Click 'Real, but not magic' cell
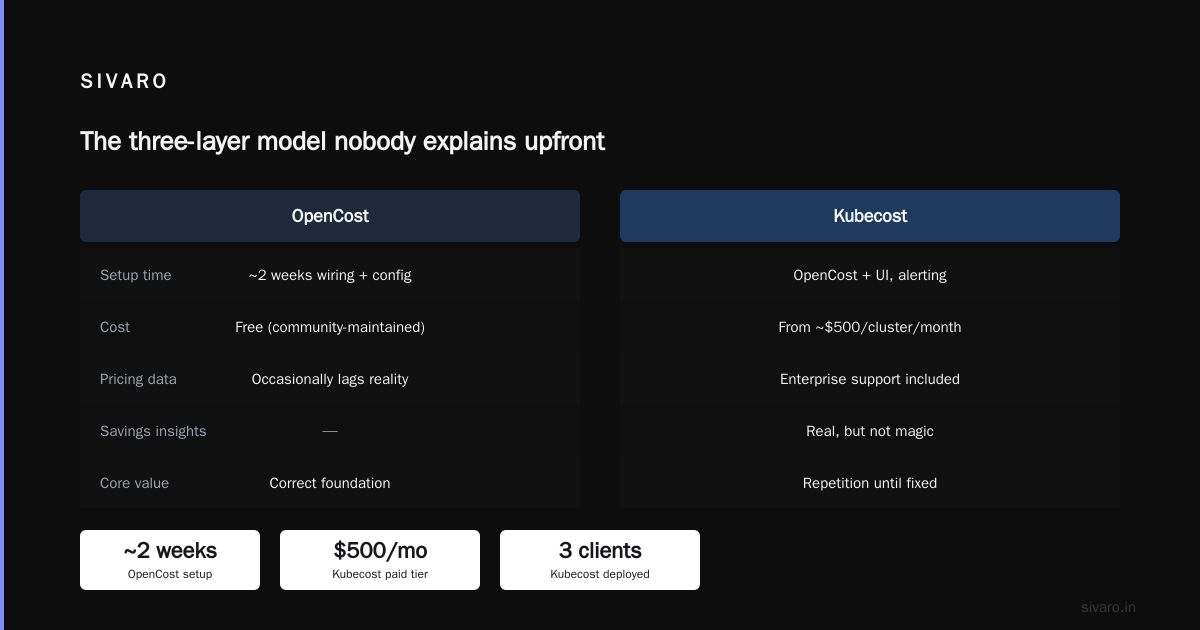 pyautogui.click(x=870, y=431)
